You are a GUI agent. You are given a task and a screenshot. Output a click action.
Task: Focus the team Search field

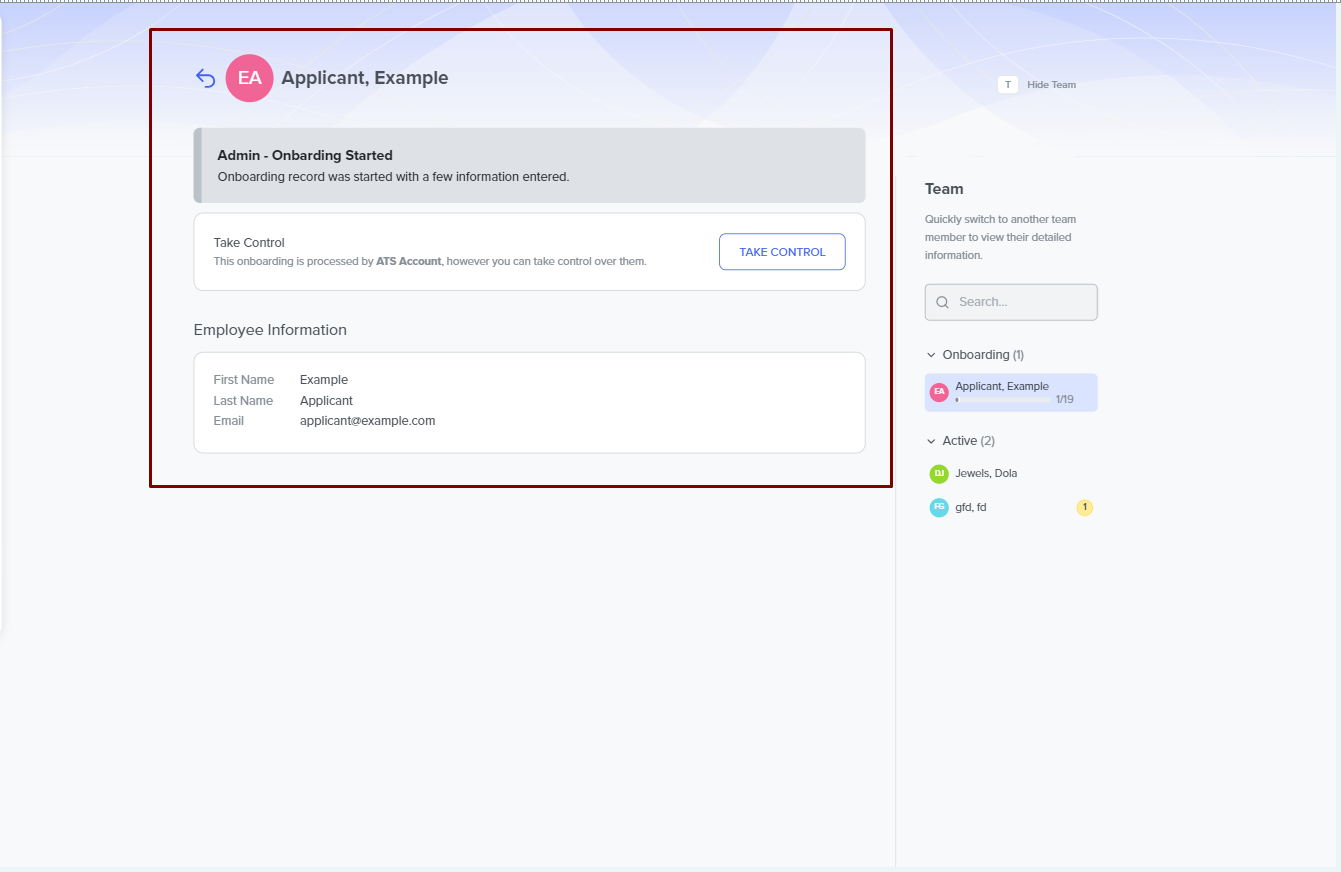[1022, 302]
